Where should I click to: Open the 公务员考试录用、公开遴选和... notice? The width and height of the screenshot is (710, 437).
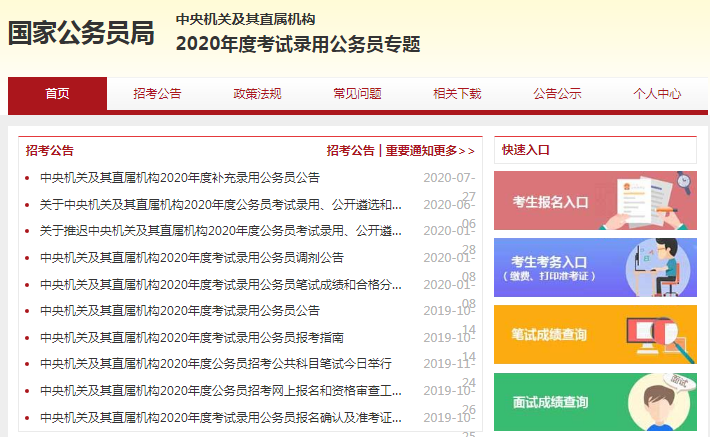click(221, 205)
